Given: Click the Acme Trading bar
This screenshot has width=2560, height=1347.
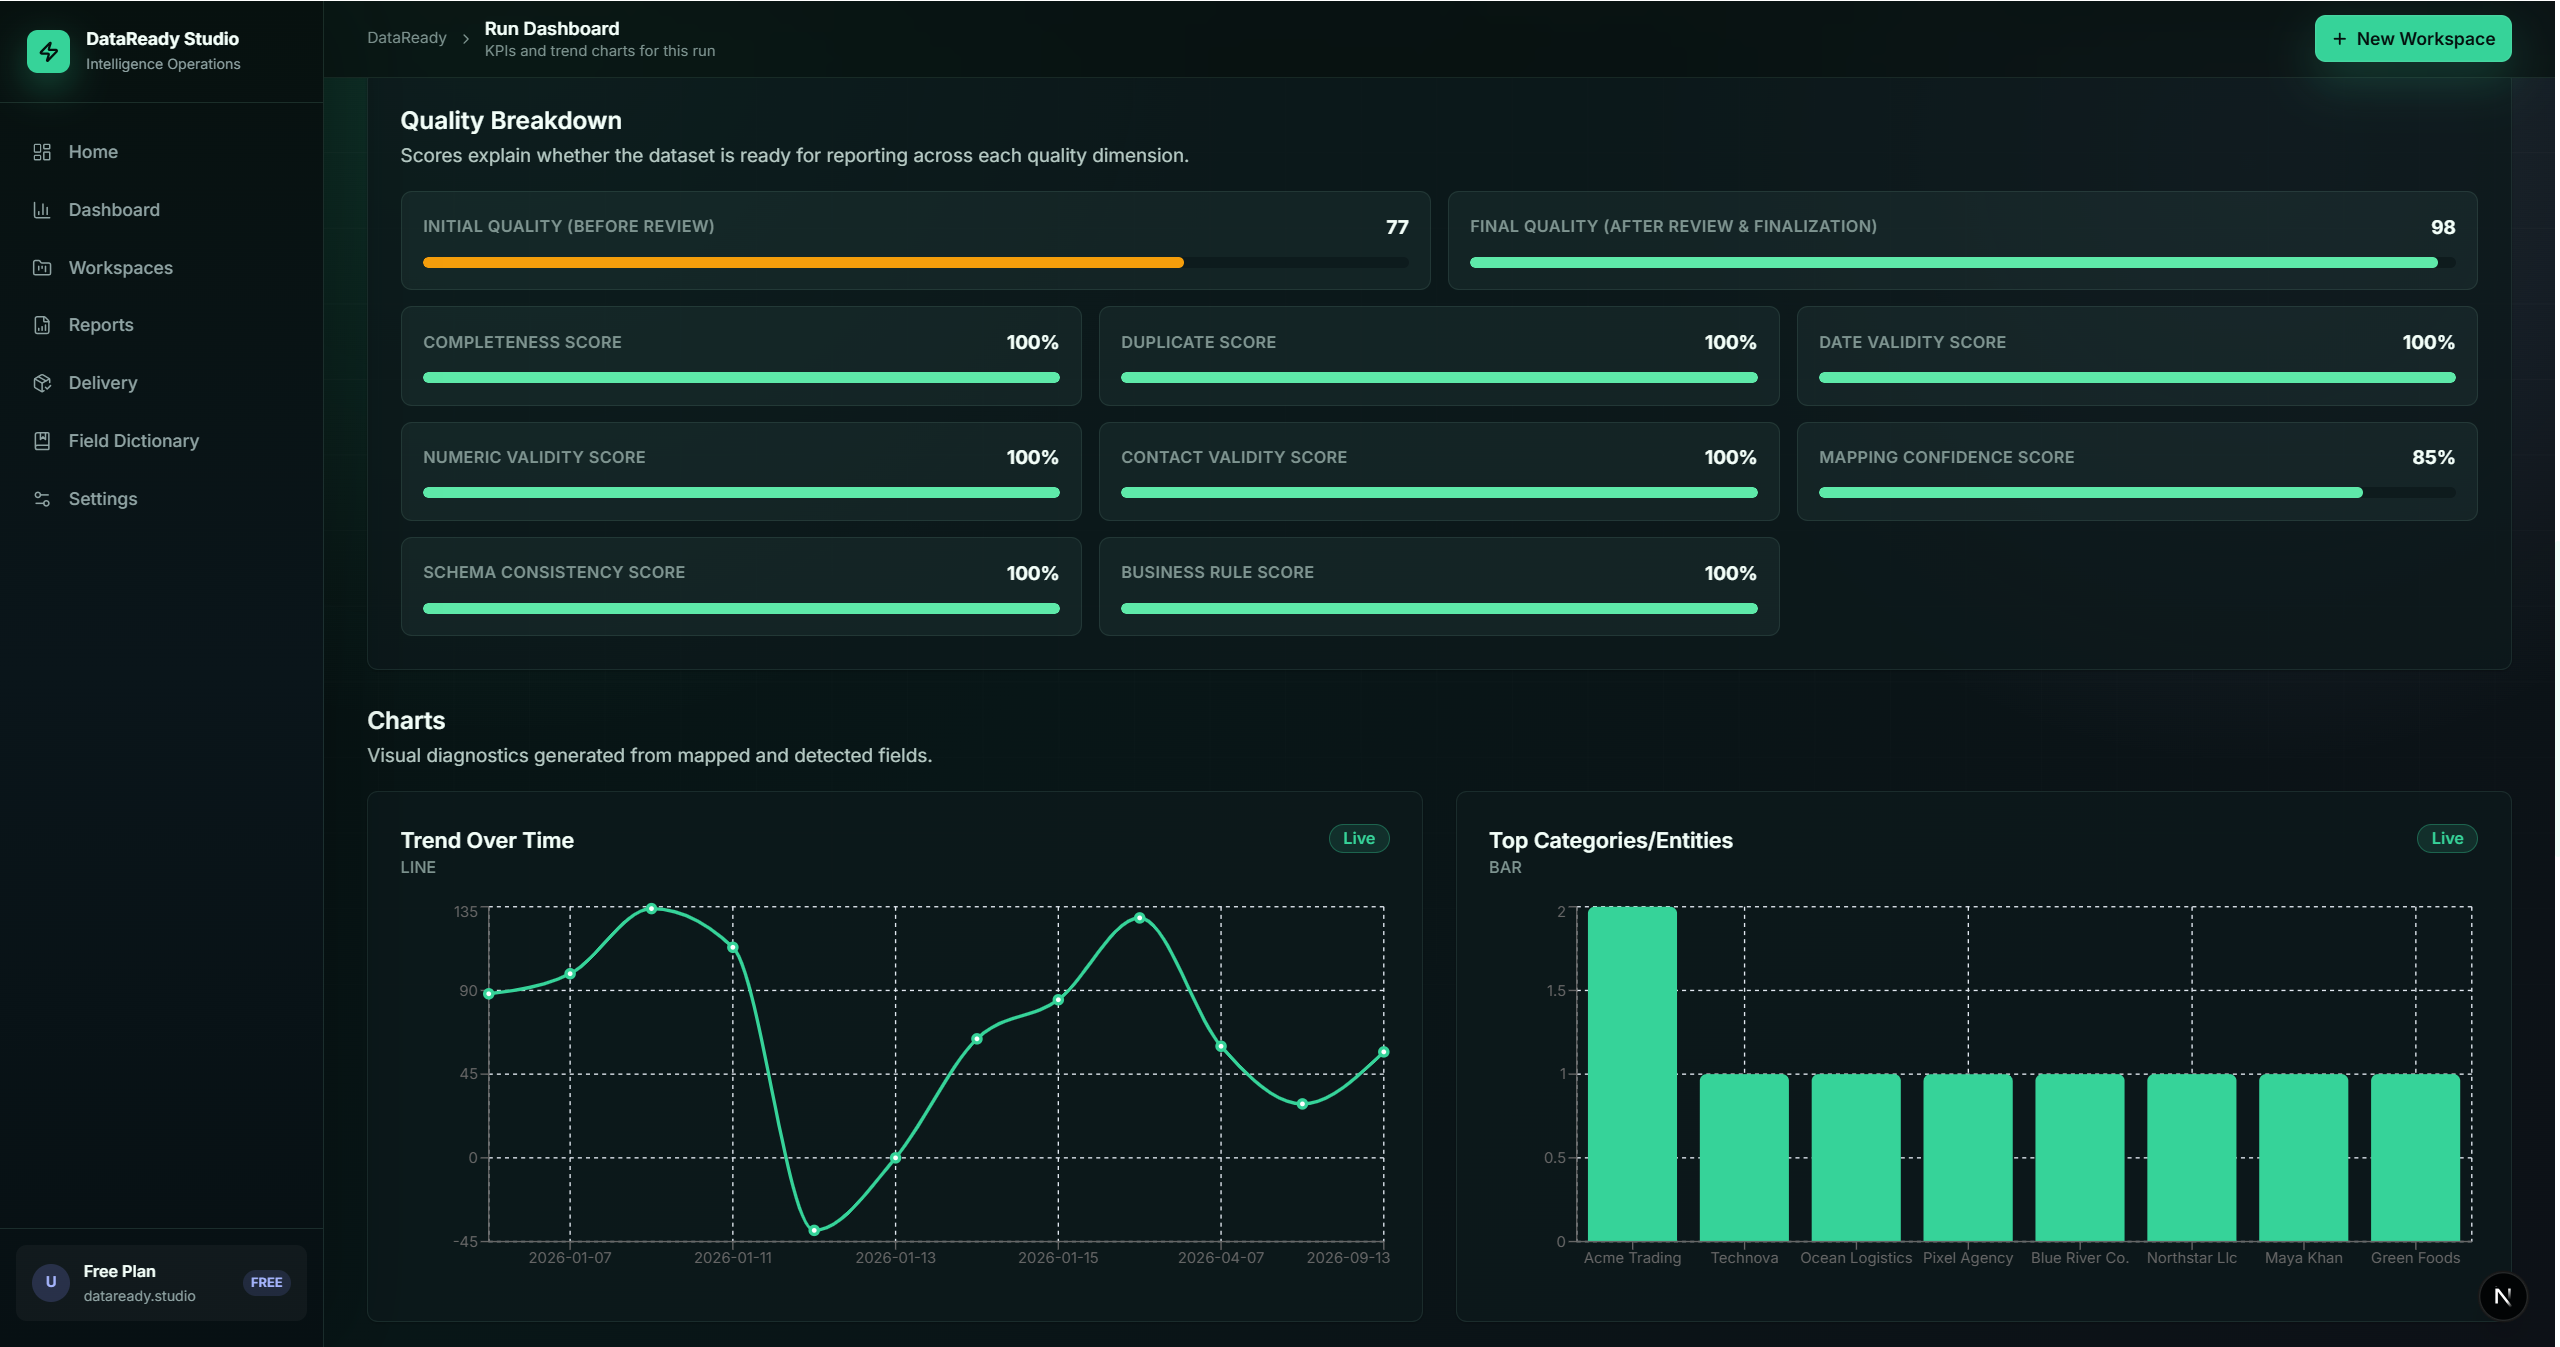Looking at the screenshot, I should [x=1632, y=1074].
